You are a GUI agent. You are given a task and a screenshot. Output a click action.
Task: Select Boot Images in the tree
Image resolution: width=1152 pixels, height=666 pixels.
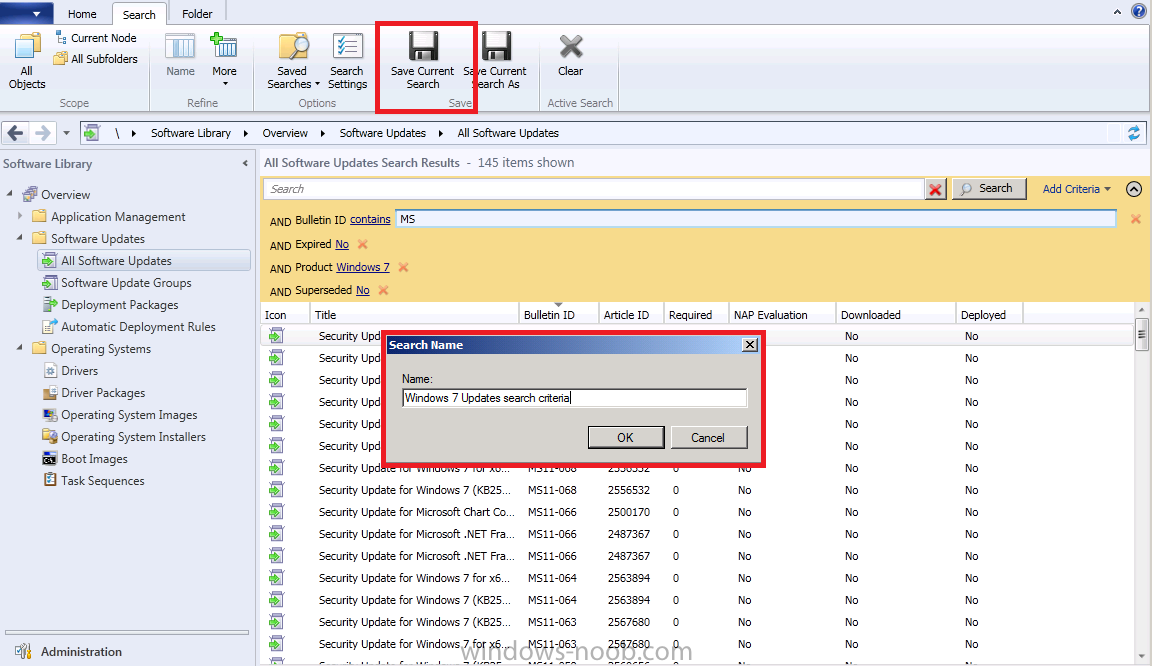(85, 459)
